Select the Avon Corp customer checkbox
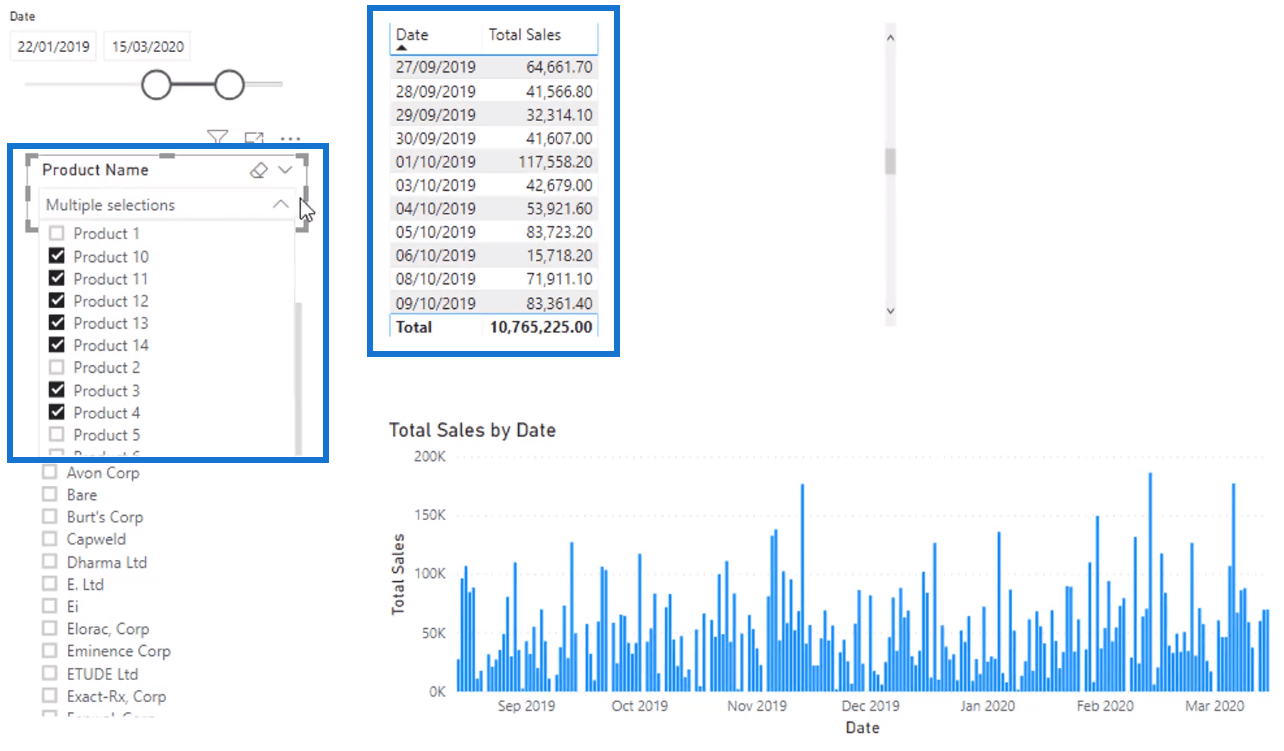 pyautogui.click(x=49, y=472)
